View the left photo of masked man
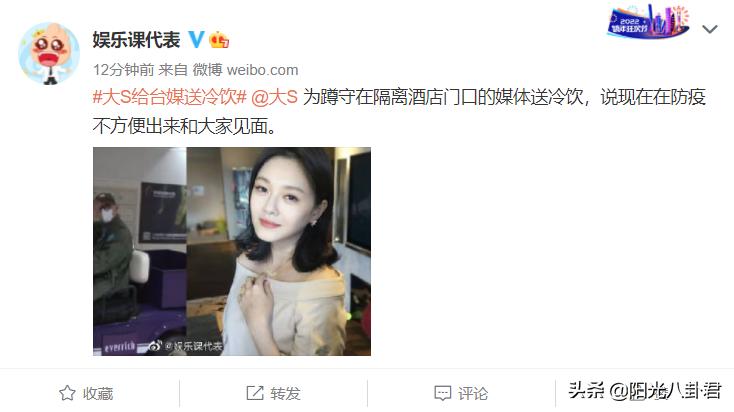 click(139, 251)
